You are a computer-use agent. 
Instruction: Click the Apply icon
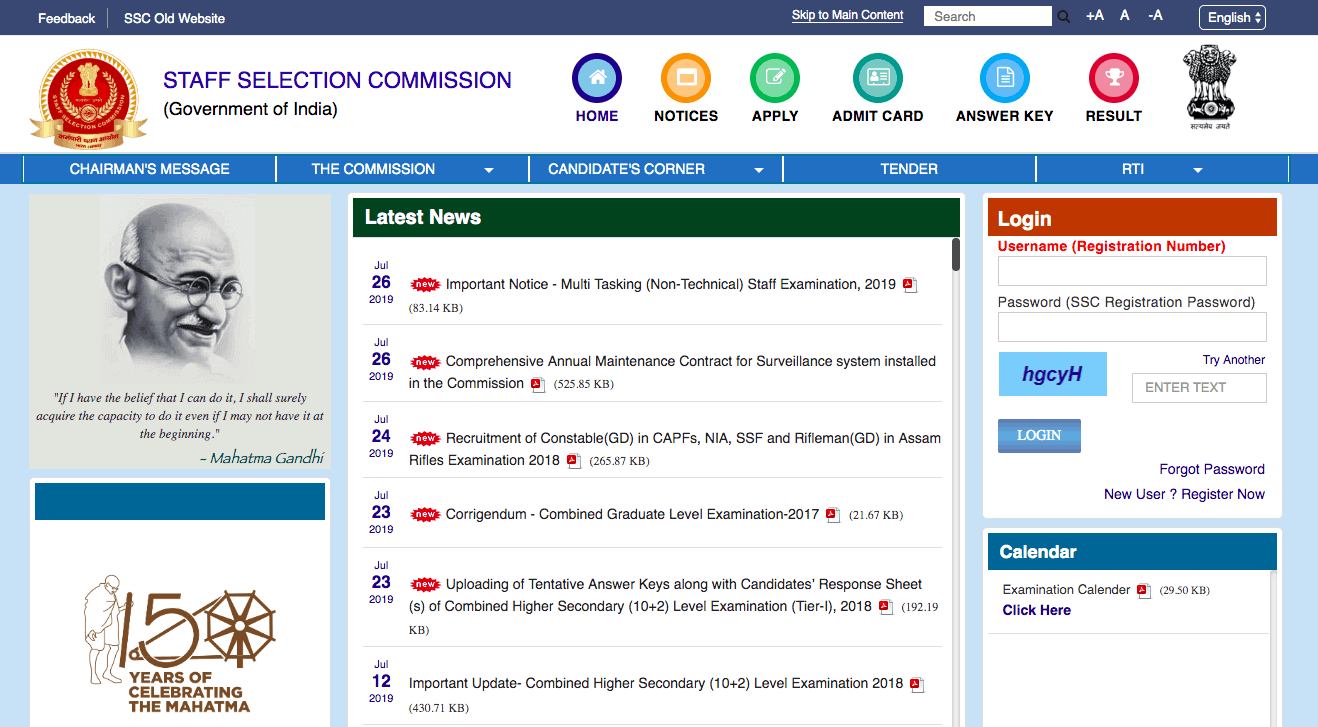pos(775,78)
